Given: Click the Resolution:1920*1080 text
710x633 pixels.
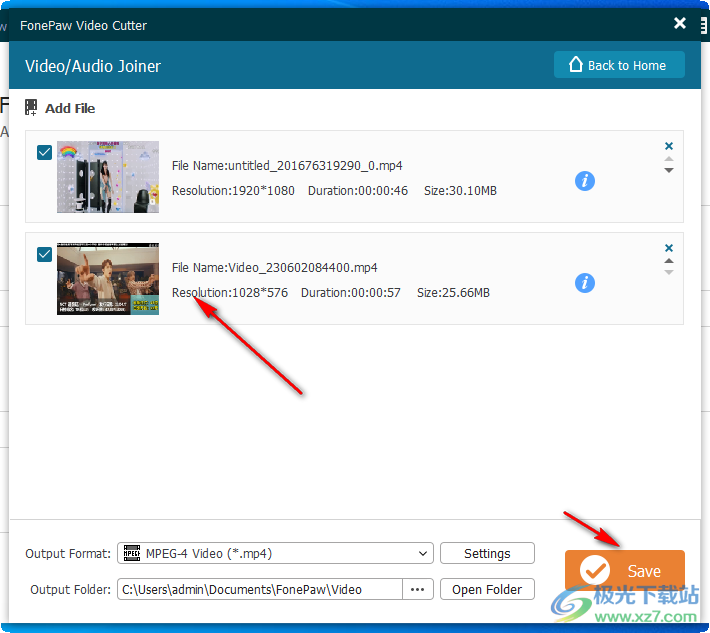Looking at the screenshot, I should point(233,191).
